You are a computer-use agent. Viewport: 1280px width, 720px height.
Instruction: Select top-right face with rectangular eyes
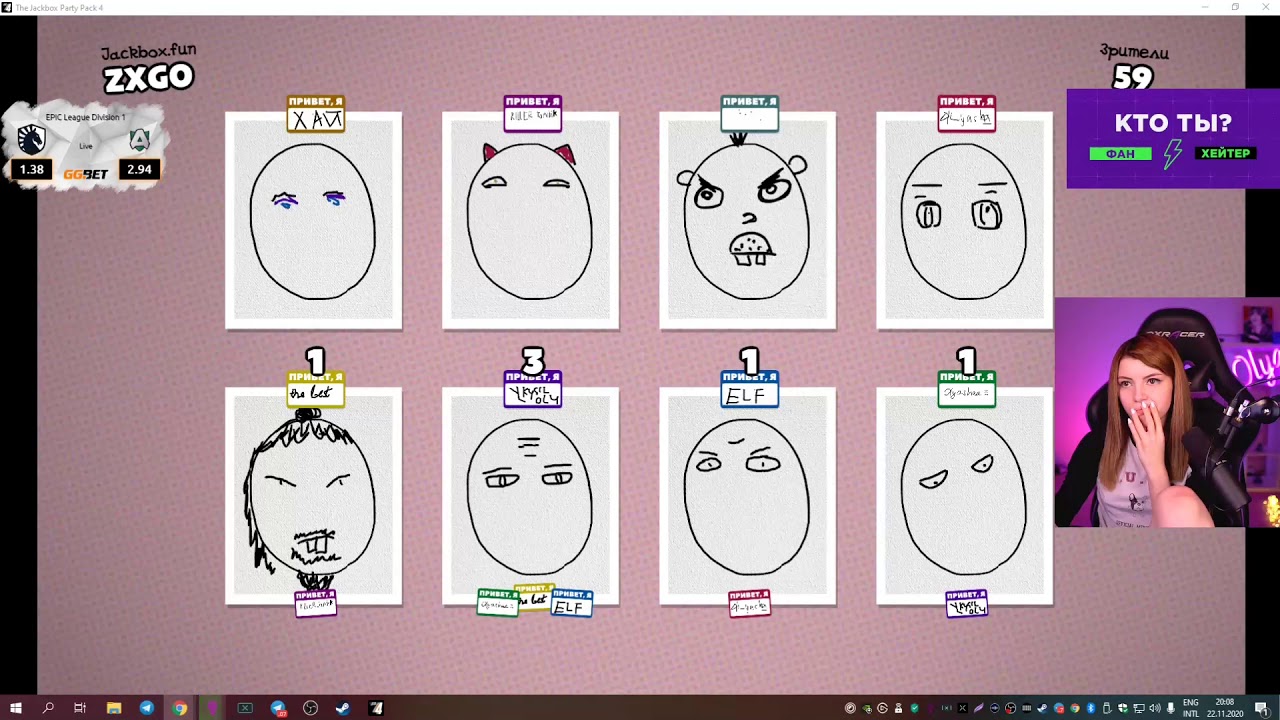click(x=964, y=220)
